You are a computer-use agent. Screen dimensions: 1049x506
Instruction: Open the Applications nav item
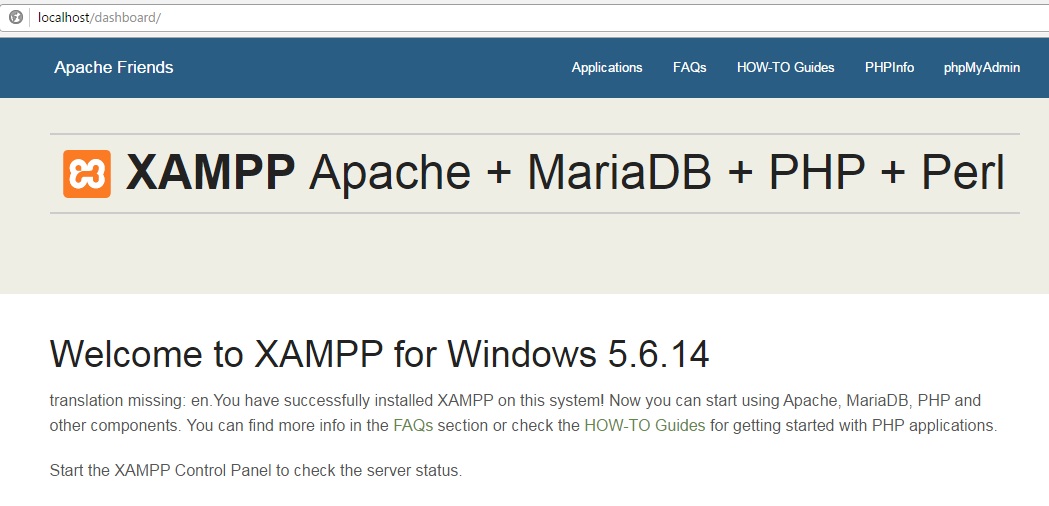(607, 68)
